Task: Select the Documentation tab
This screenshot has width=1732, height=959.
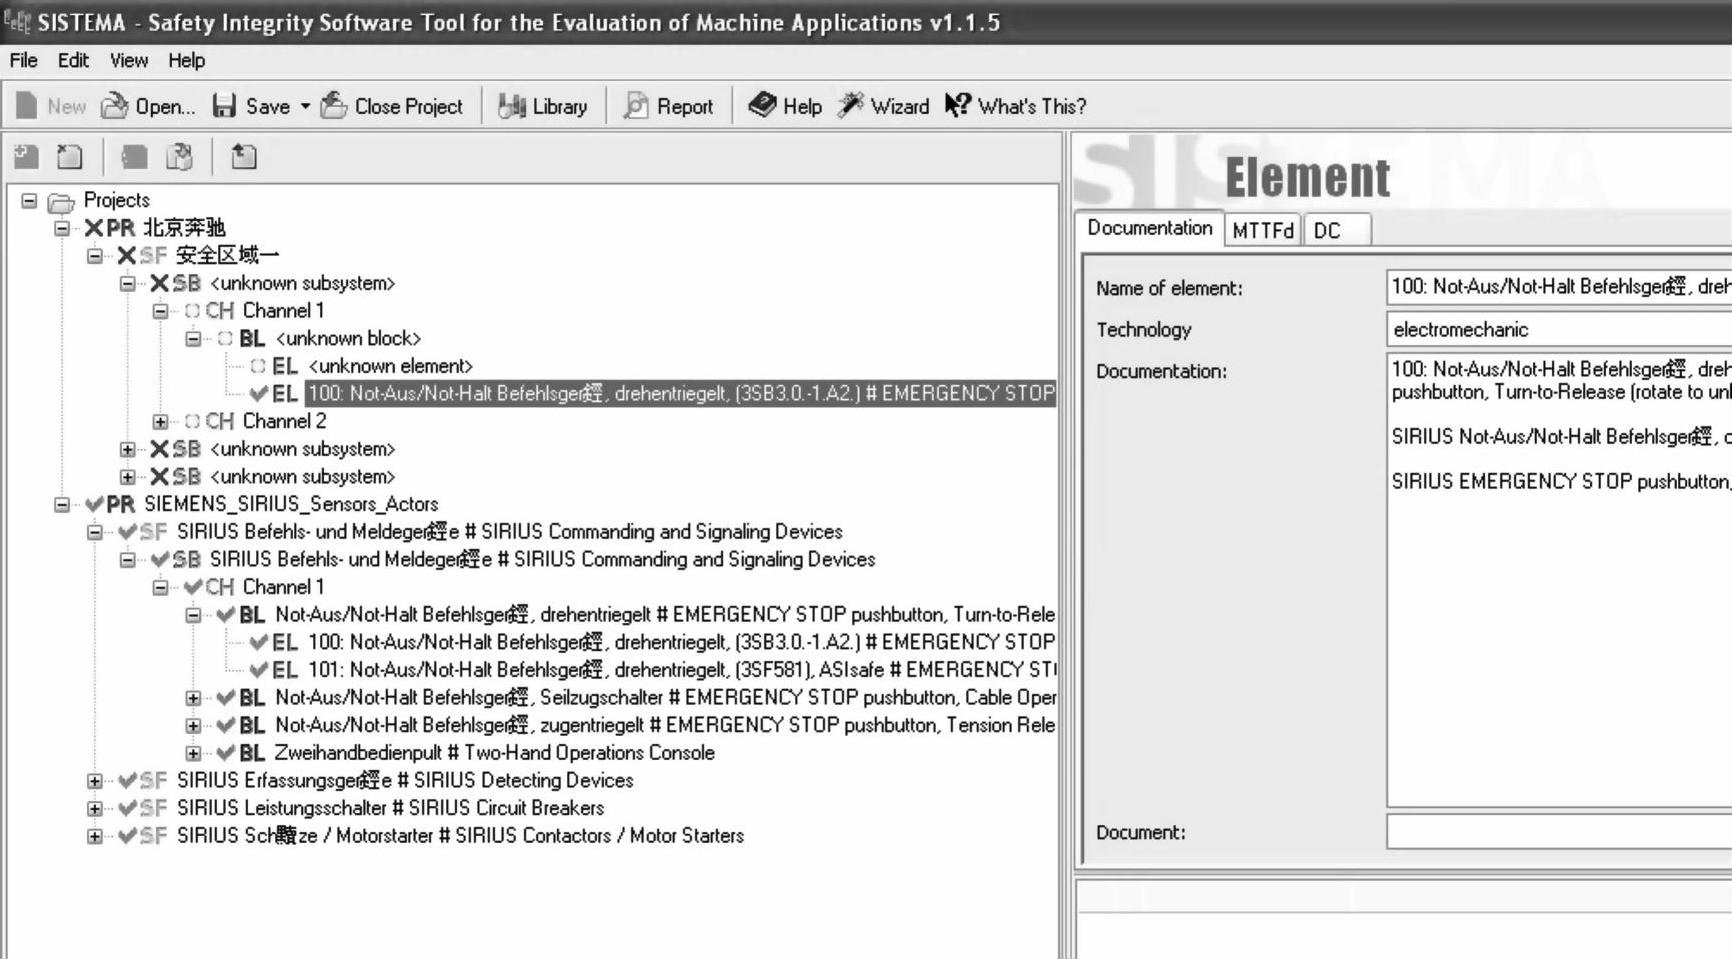Action: [1149, 228]
